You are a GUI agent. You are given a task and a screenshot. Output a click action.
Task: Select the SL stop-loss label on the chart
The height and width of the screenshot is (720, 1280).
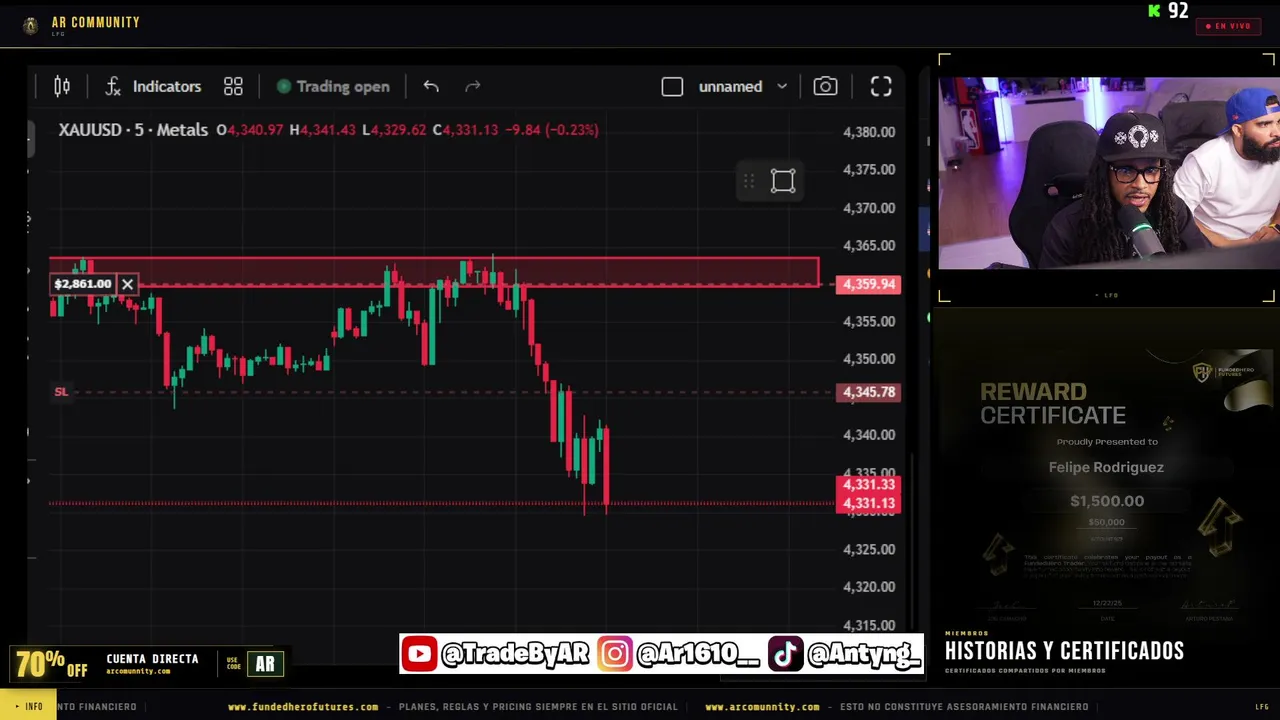click(x=61, y=392)
